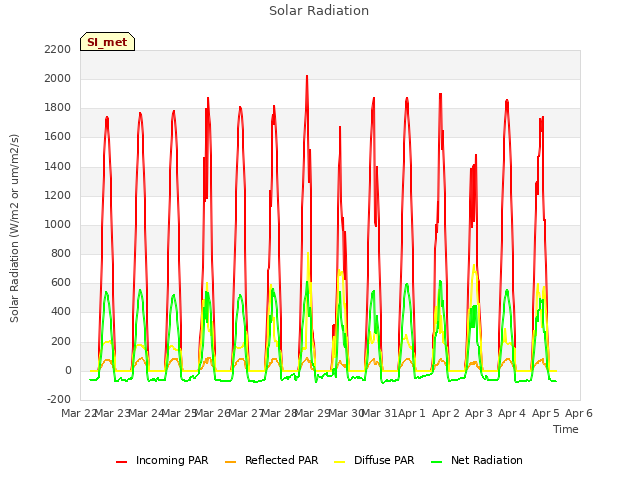
Task: Click the Time x-axis label
Action: click(x=566, y=429)
